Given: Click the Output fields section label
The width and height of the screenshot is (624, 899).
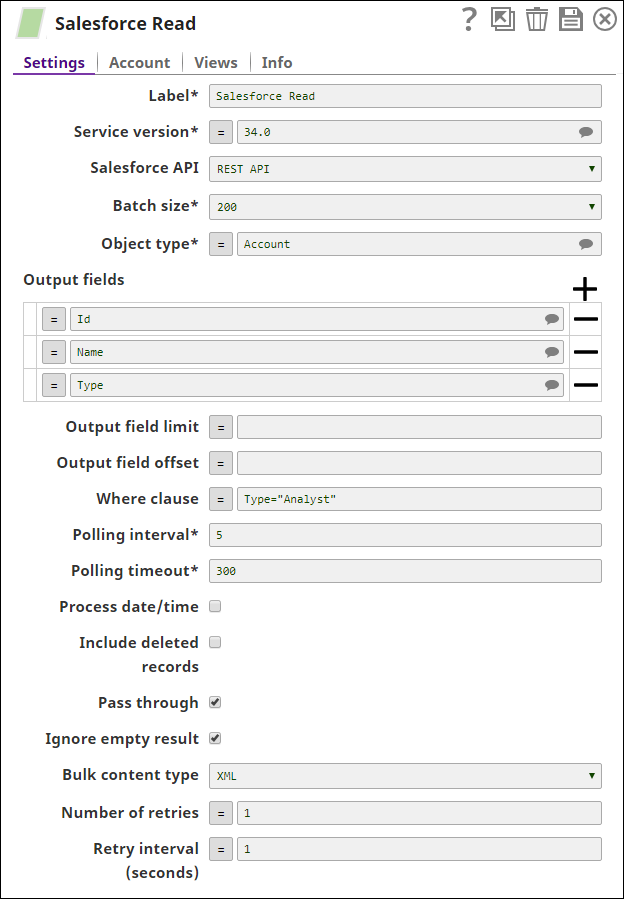Looking at the screenshot, I should pos(74,280).
